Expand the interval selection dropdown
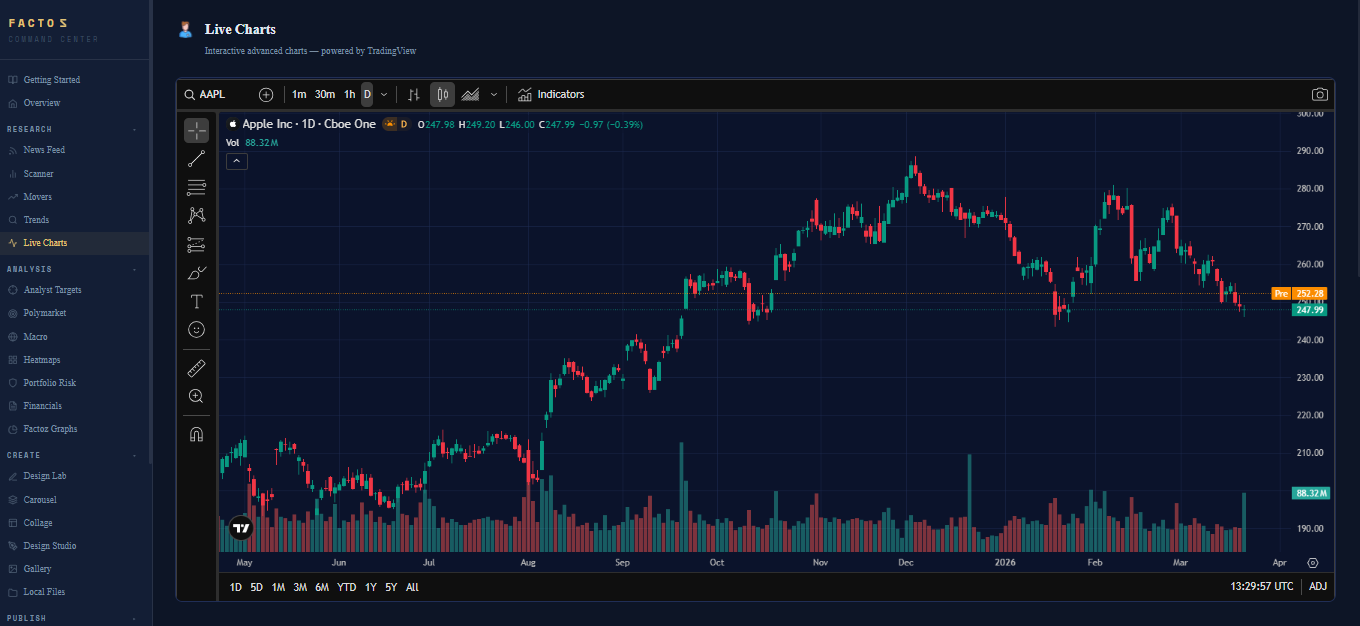The width and height of the screenshot is (1360, 626). (382, 94)
